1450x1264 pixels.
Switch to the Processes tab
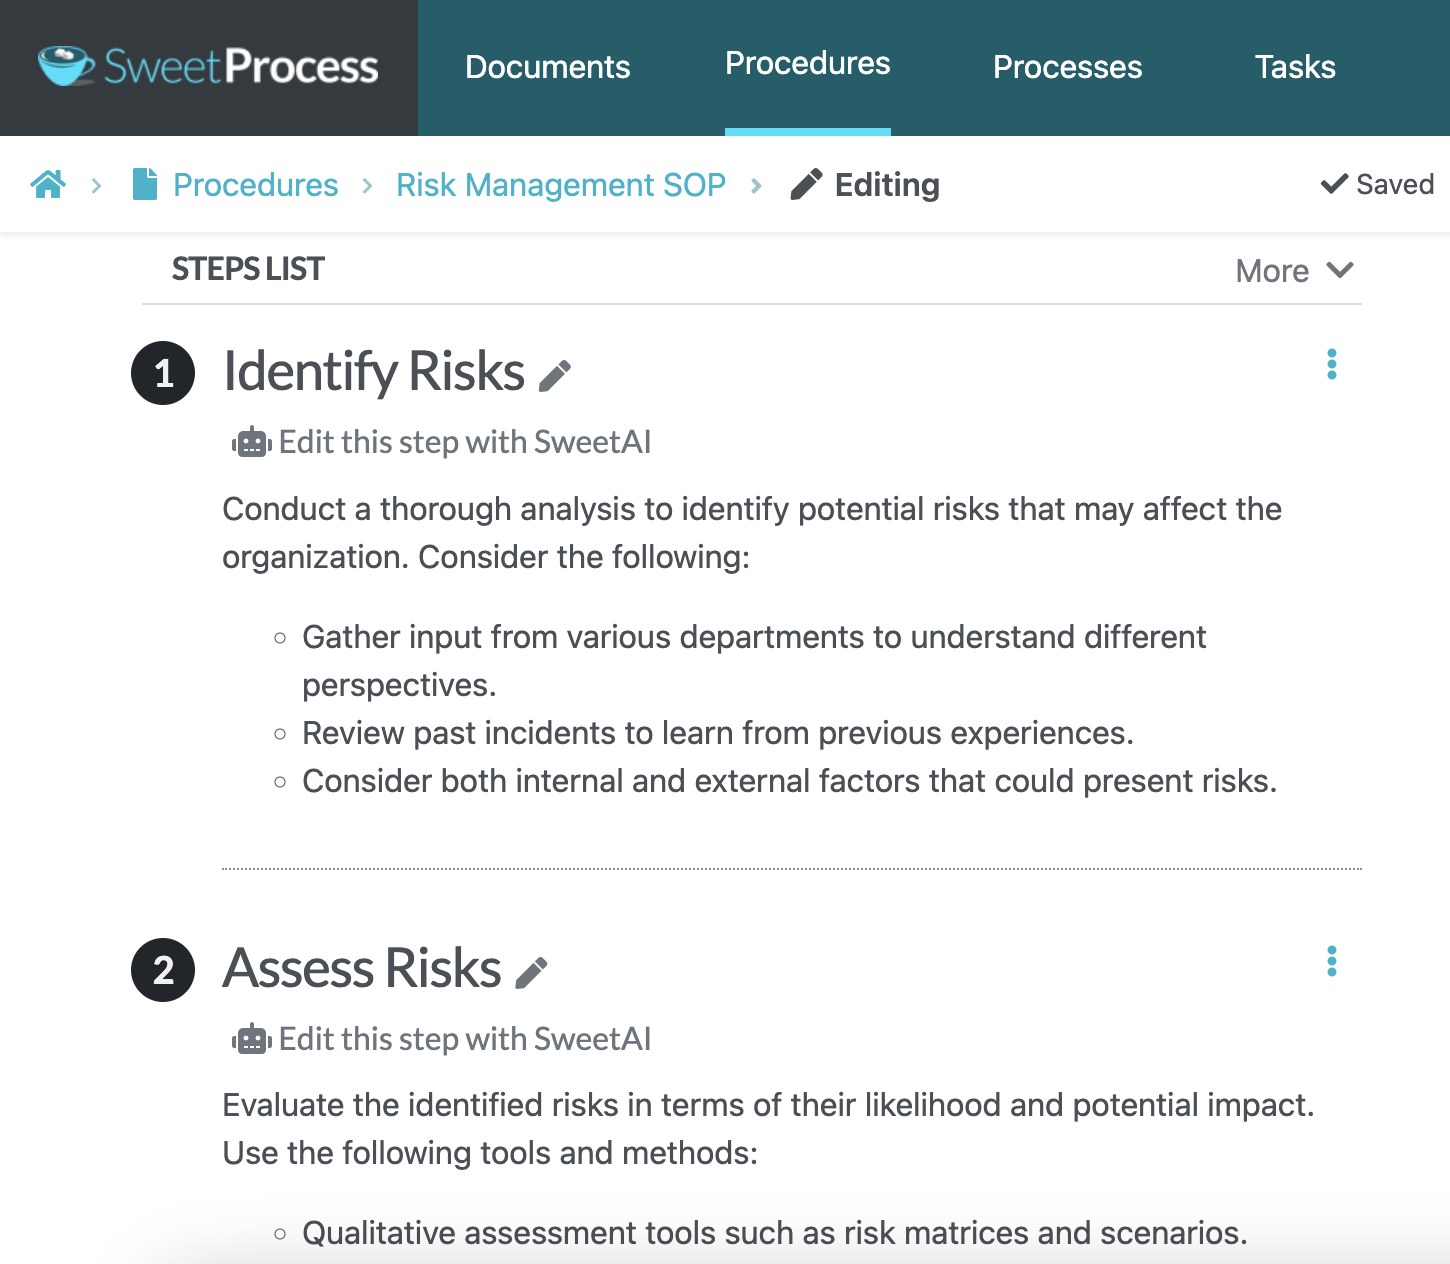coord(1067,67)
